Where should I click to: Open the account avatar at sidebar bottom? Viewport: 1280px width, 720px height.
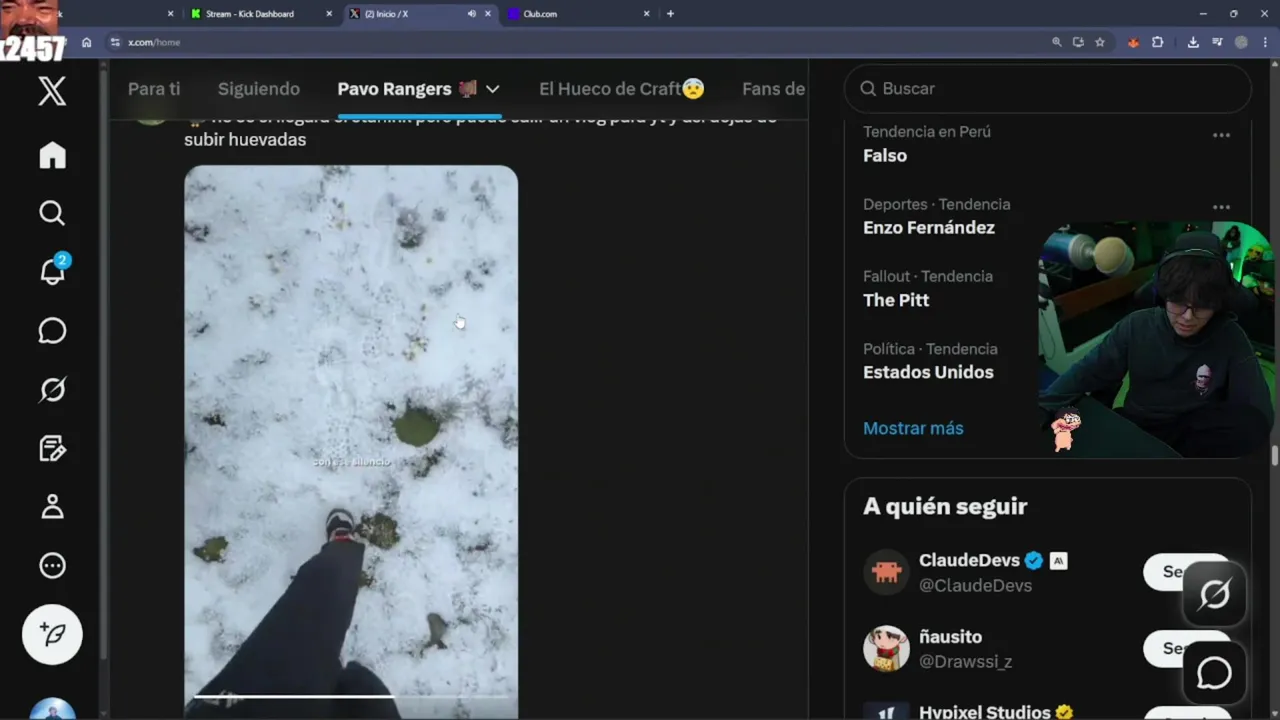[52, 709]
